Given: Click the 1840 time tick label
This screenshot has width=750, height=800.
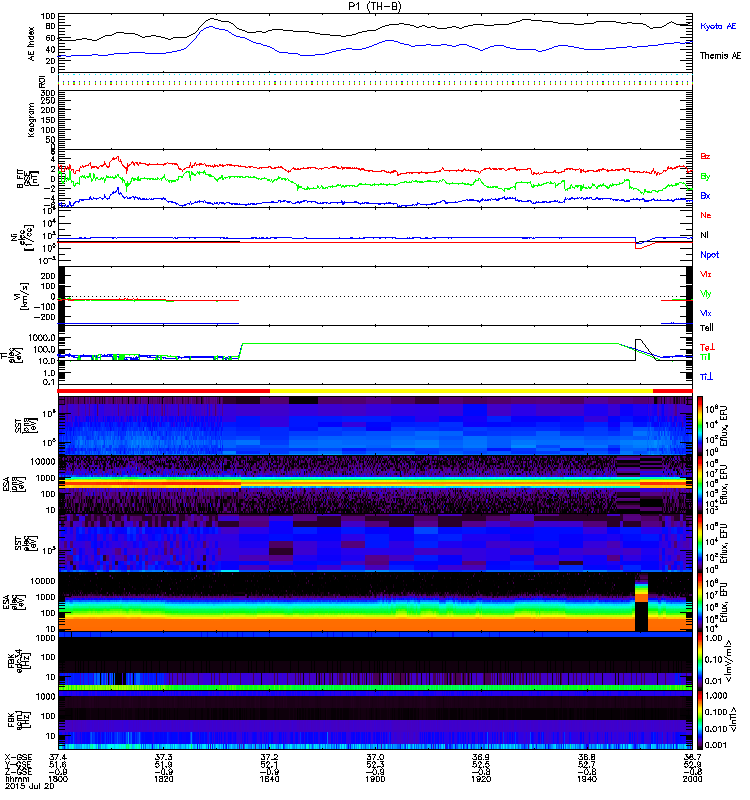Looking at the screenshot, I should (x=269, y=779).
